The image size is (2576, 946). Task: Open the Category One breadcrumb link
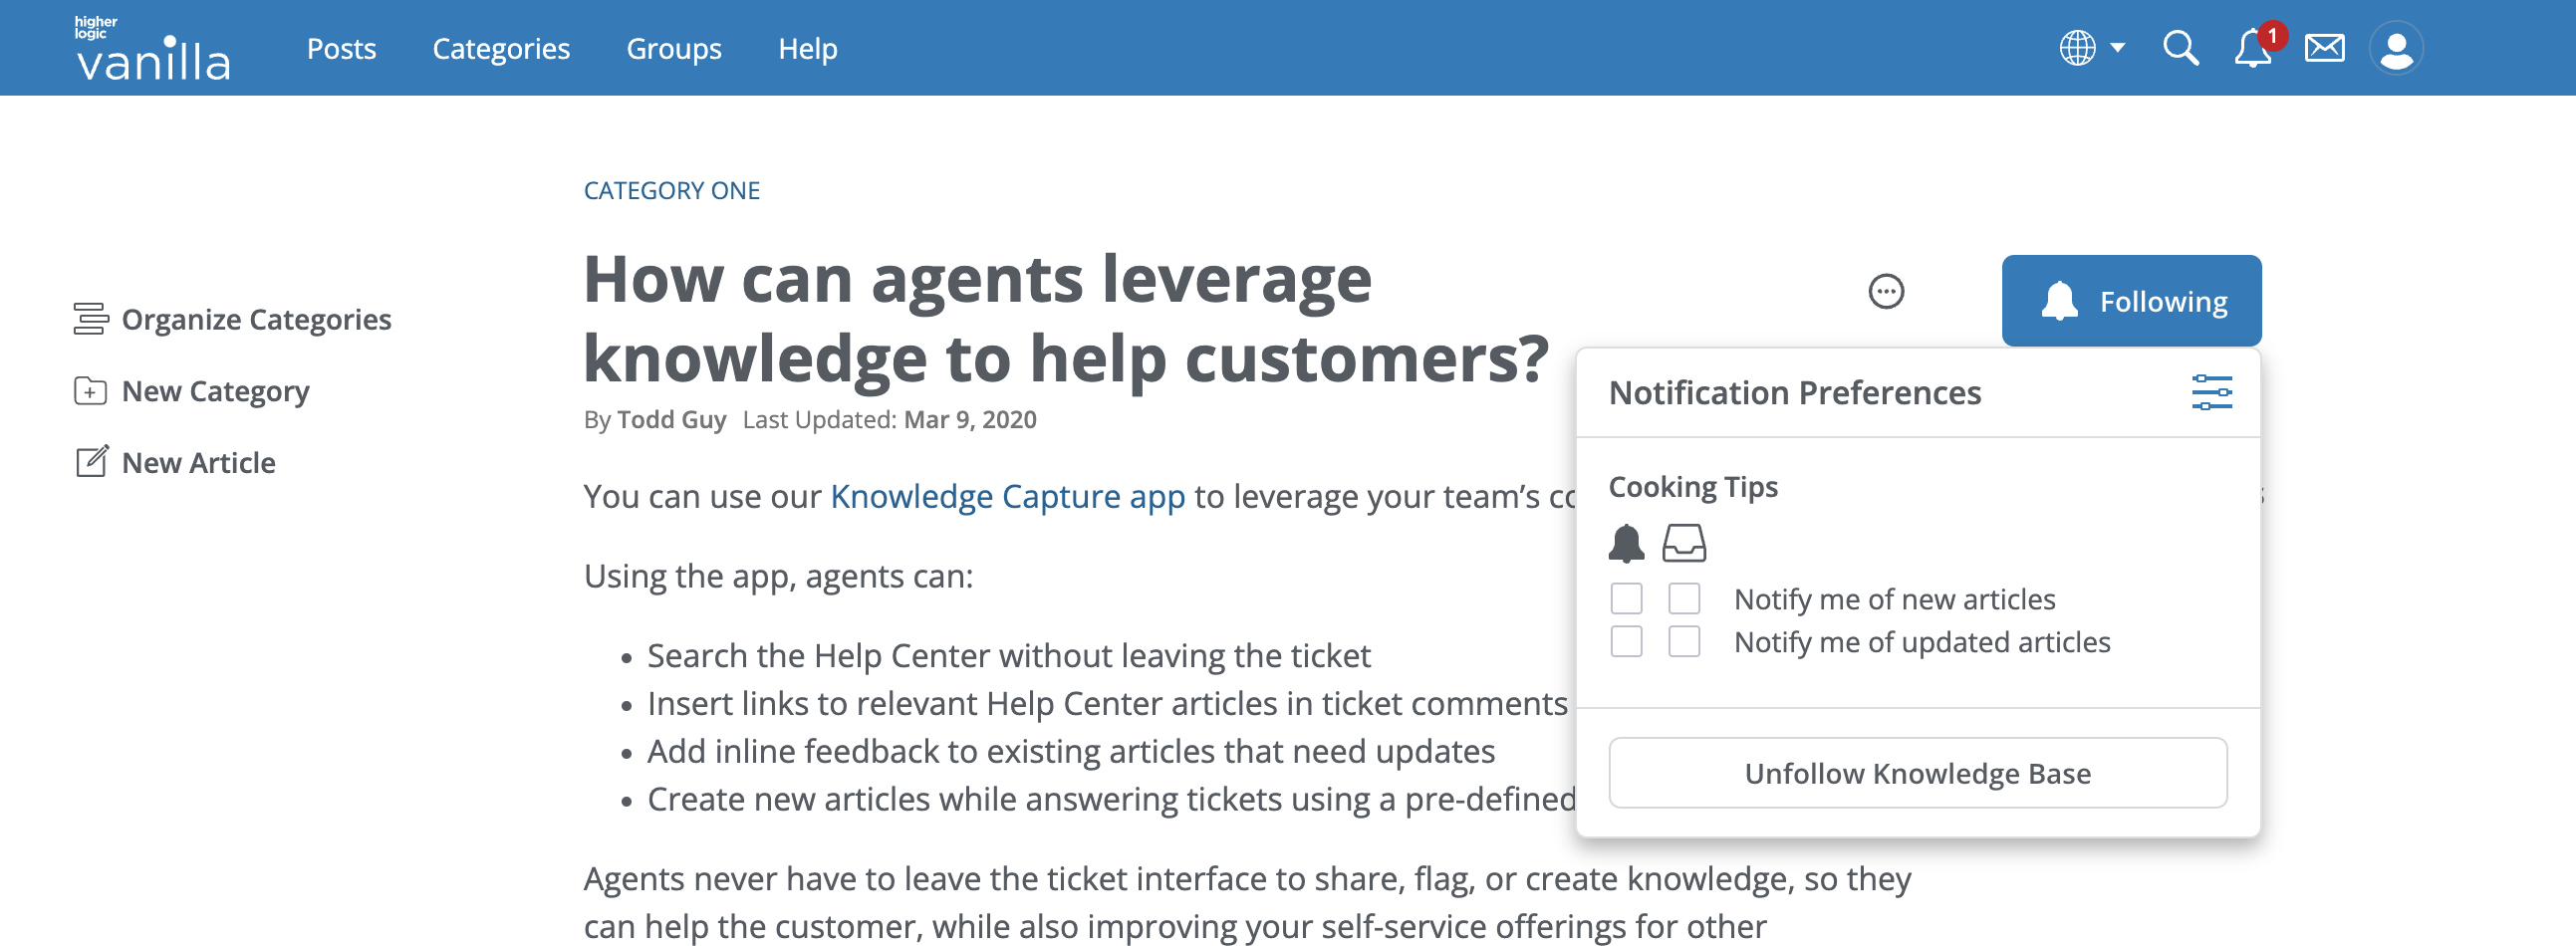[x=671, y=189]
